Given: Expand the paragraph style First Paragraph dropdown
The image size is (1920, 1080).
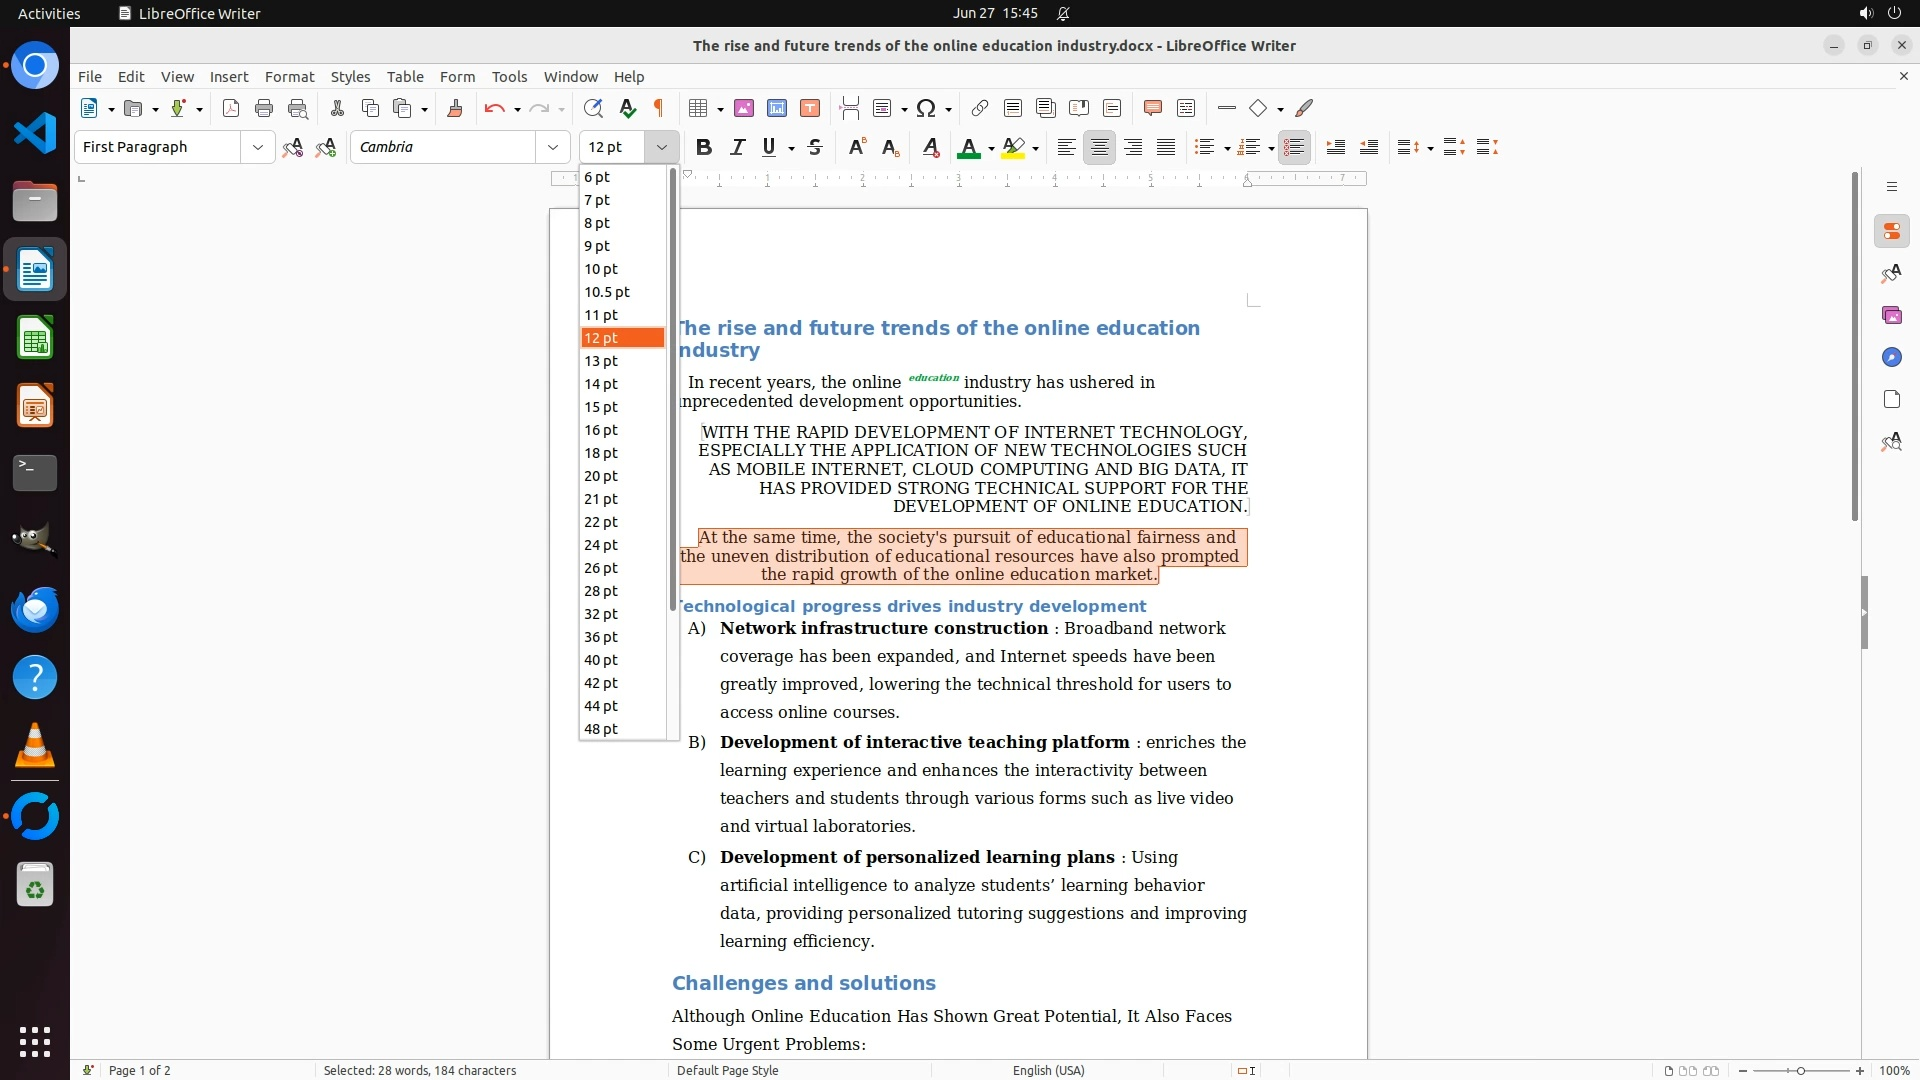Looking at the screenshot, I should coord(257,147).
